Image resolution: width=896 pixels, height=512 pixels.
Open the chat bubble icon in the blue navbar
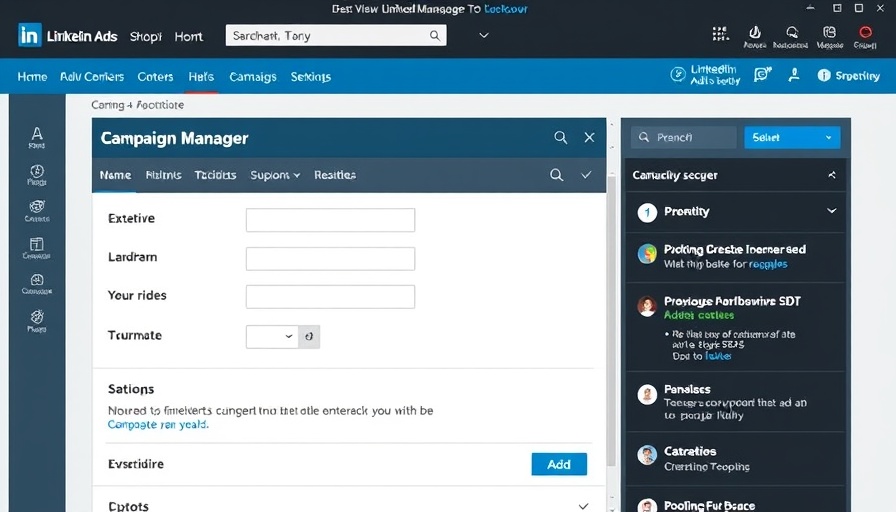tap(763, 75)
